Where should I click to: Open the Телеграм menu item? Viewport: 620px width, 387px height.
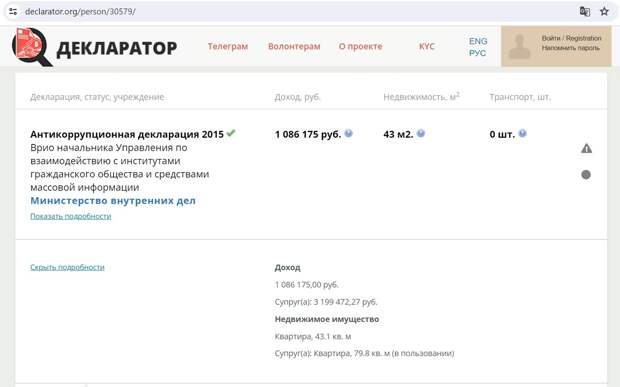pos(228,46)
